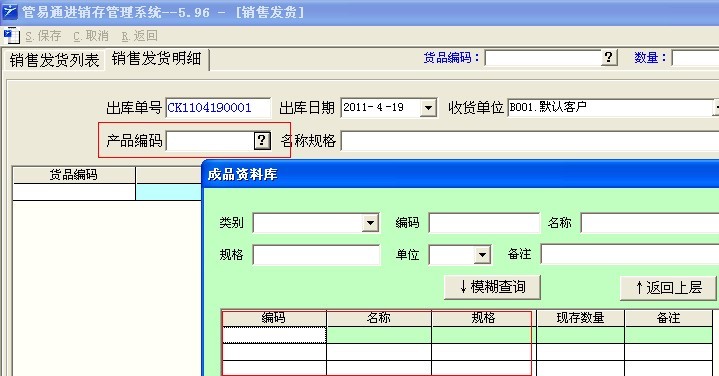Click 编码 column header in result grid
Viewport: 719px width, 376px height.
click(274, 318)
